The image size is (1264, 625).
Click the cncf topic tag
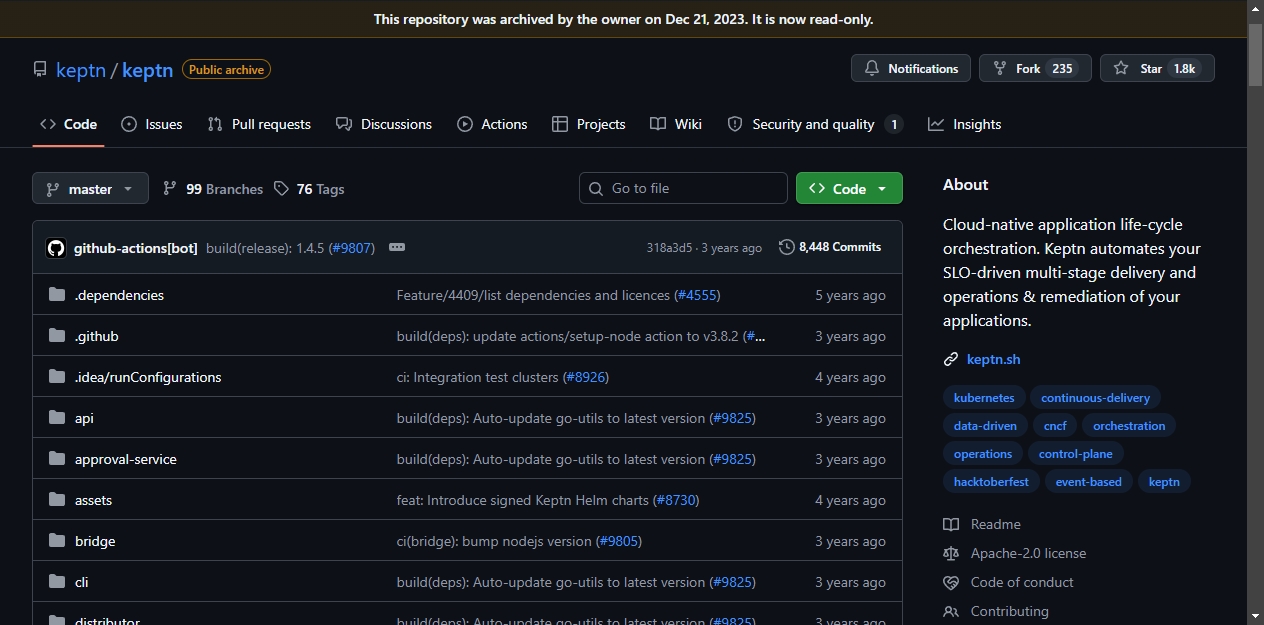[x=1055, y=426]
